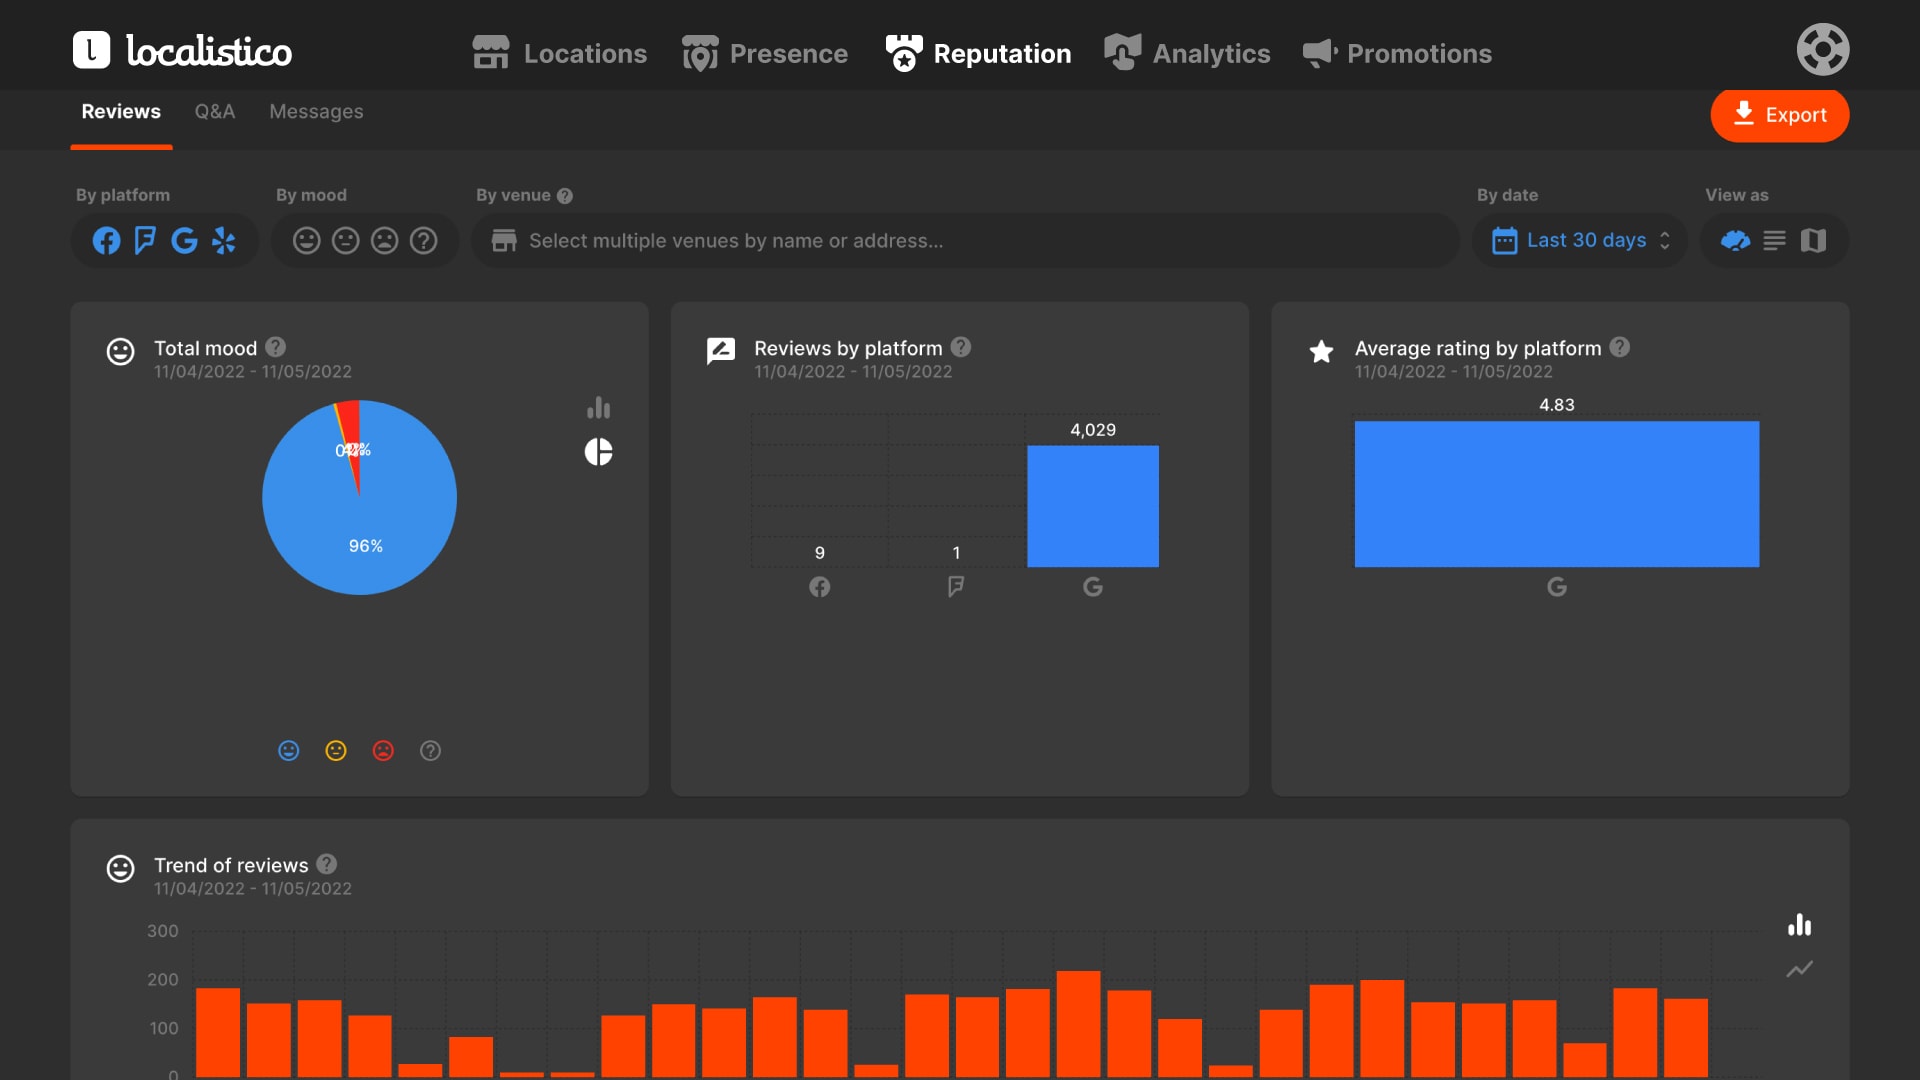This screenshot has width=1920, height=1080.
Task: Toggle red sad face in pie legend
Action: click(x=383, y=751)
